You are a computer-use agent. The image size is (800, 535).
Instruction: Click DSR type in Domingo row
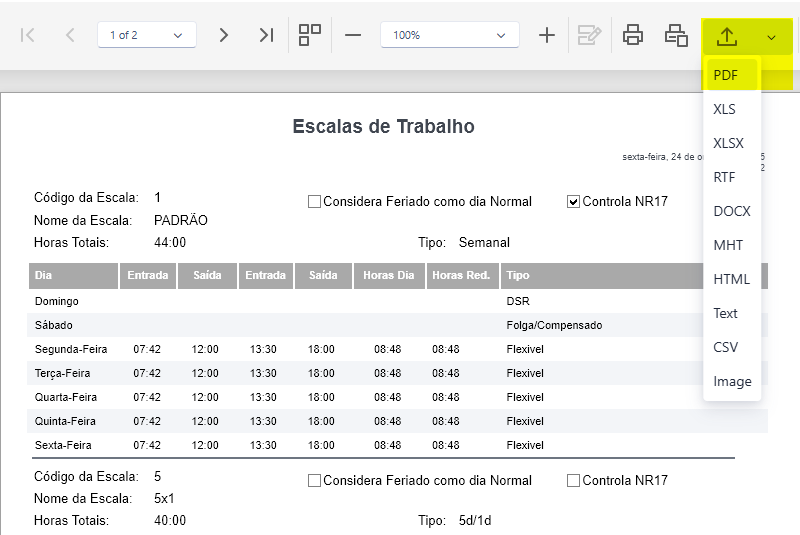click(518, 301)
